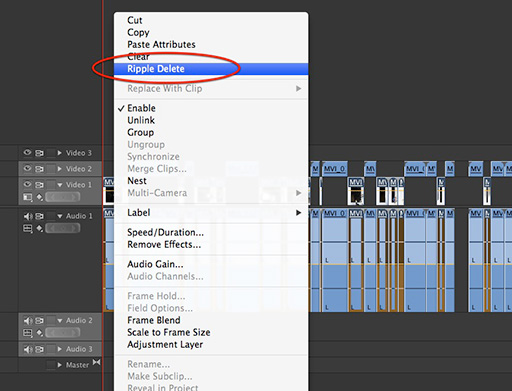Viewport: 512px width, 391px height.
Task: Toggle sync lock icon on Video 3
Action: click(x=39, y=153)
